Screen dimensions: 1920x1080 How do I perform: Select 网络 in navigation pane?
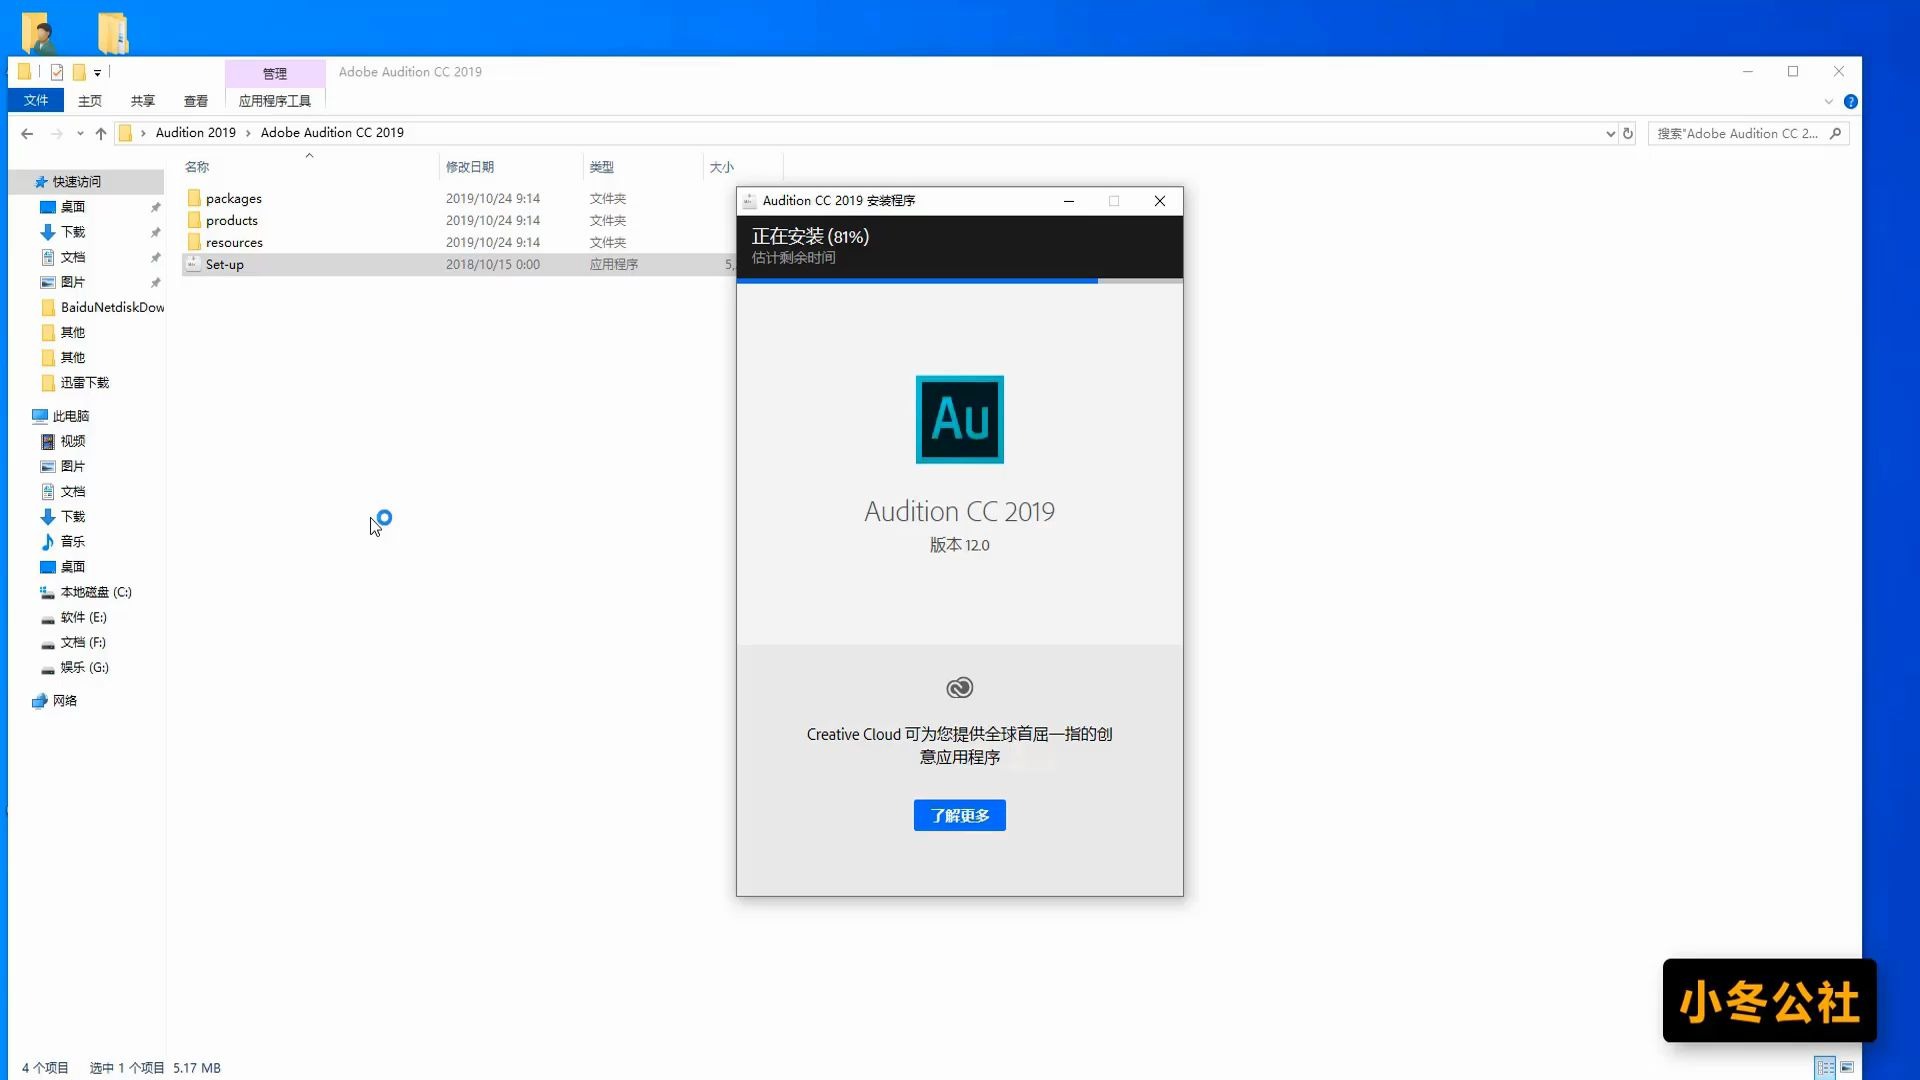65,701
